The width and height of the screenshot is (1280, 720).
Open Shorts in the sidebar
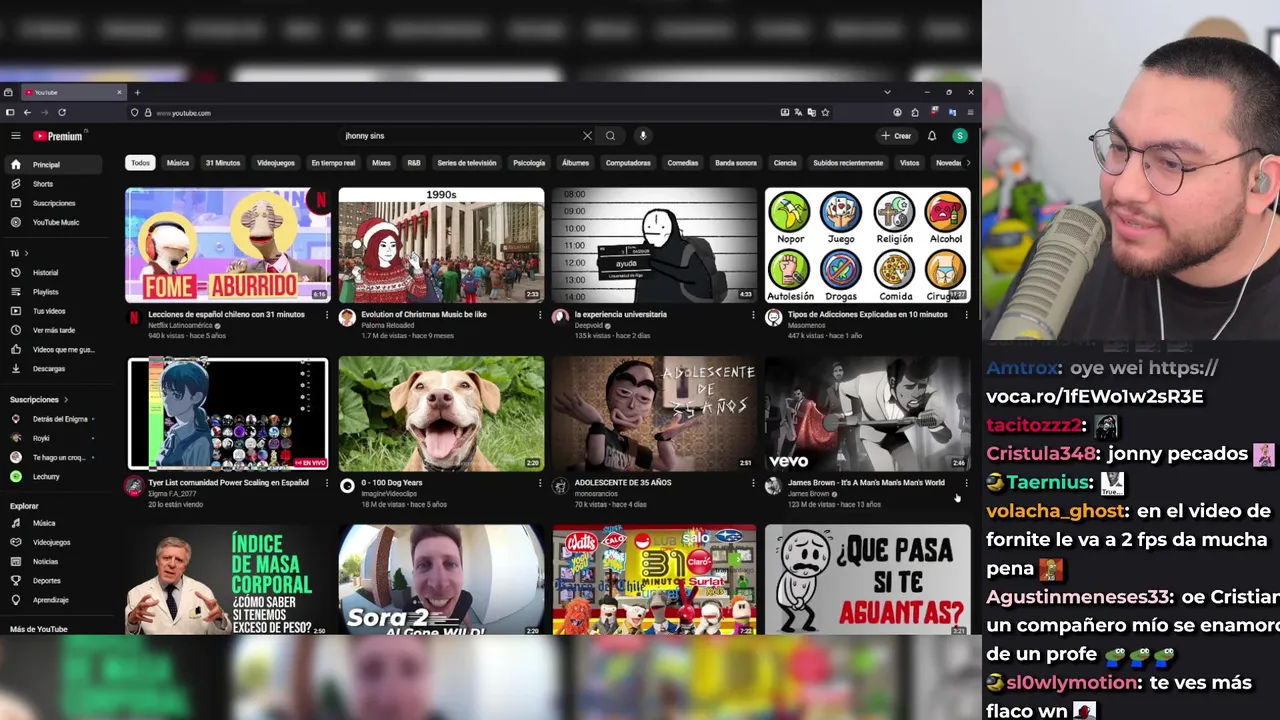(x=52, y=184)
